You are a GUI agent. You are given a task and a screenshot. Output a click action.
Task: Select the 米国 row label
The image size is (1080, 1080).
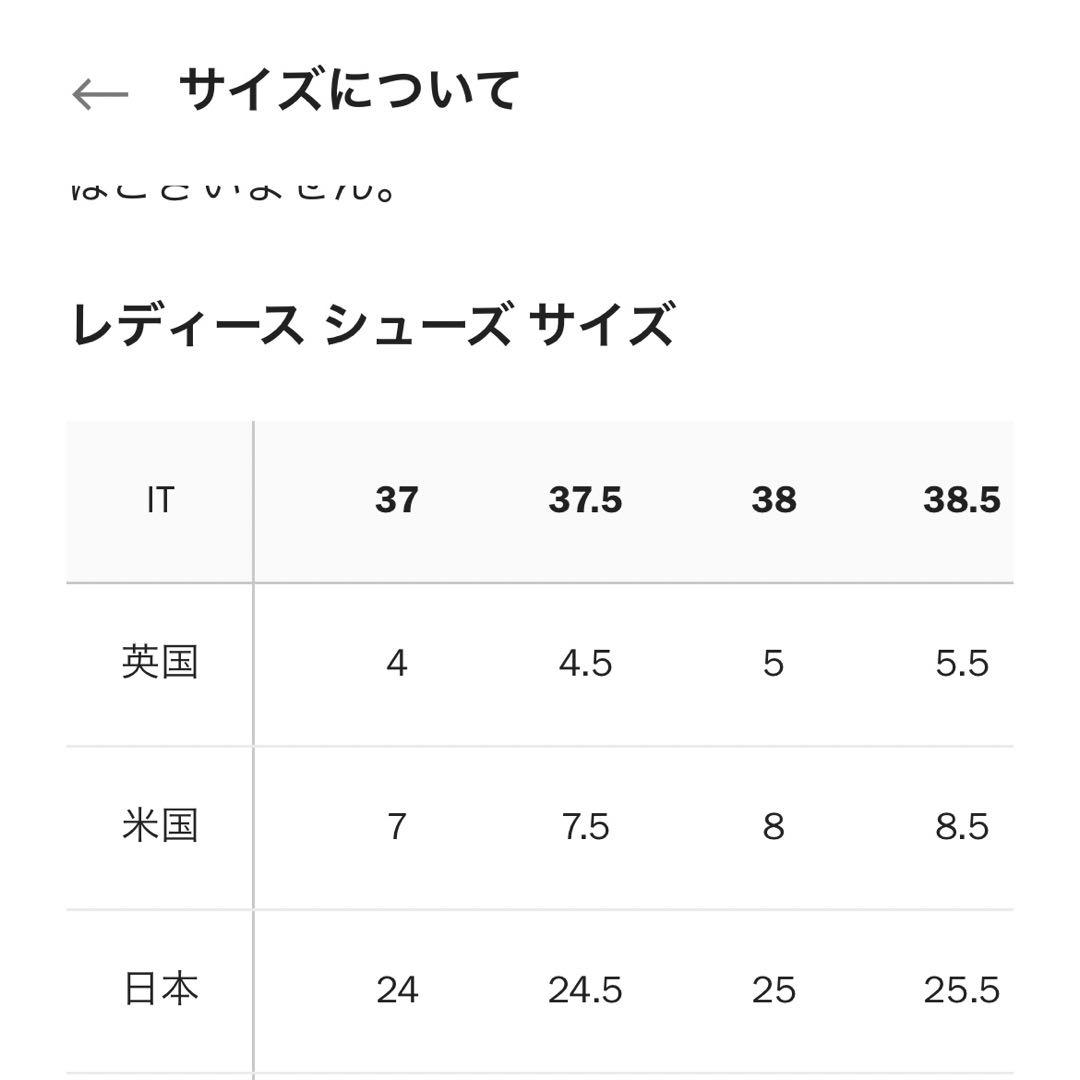160,826
